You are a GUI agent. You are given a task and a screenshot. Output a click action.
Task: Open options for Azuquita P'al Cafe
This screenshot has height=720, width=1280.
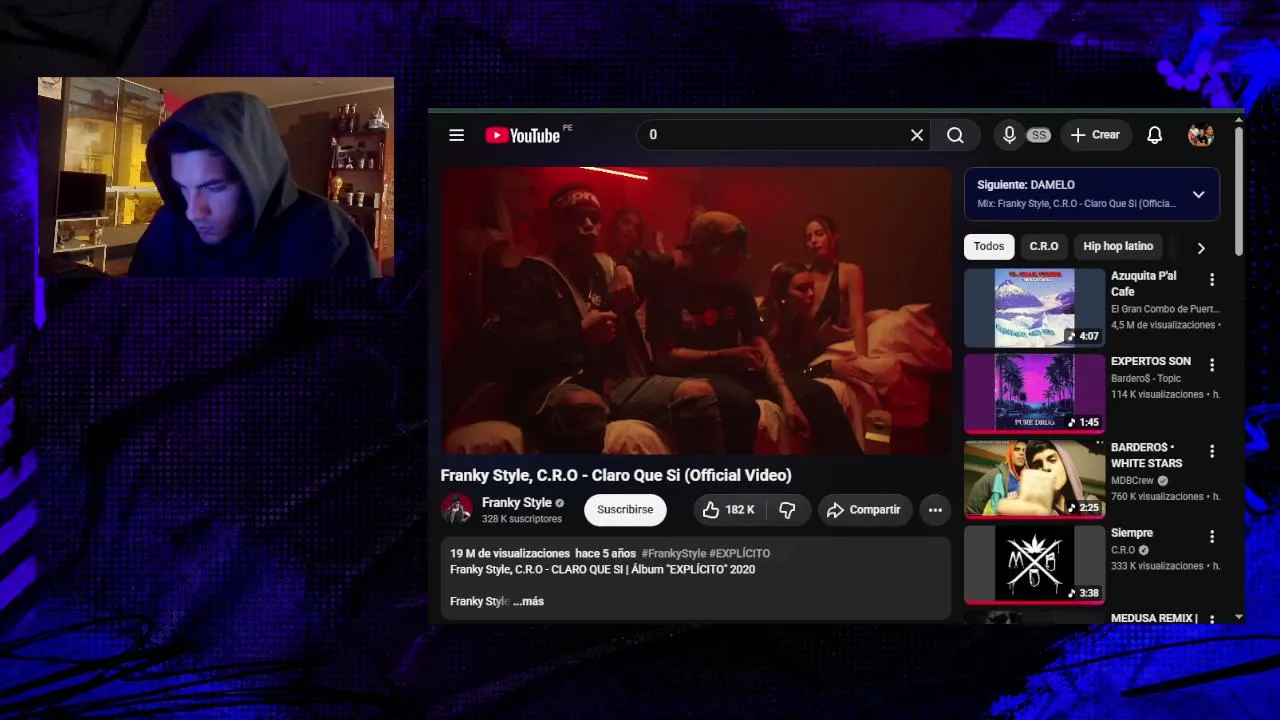click(1212, 280)
